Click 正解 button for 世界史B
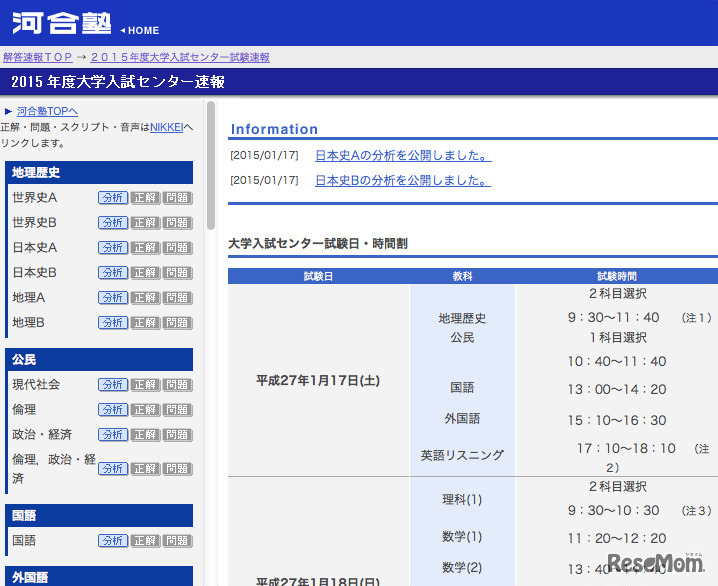 point(145,223)
